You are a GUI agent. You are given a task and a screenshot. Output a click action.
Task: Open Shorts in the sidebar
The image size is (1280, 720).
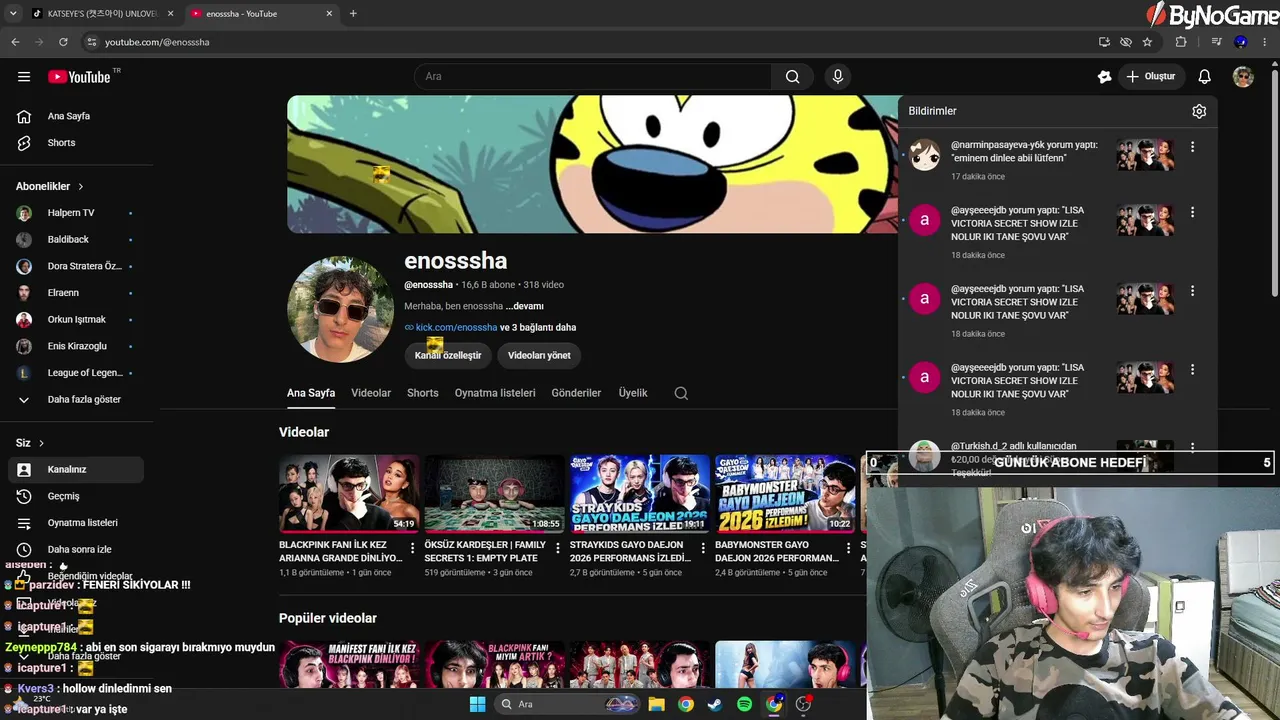76,143
